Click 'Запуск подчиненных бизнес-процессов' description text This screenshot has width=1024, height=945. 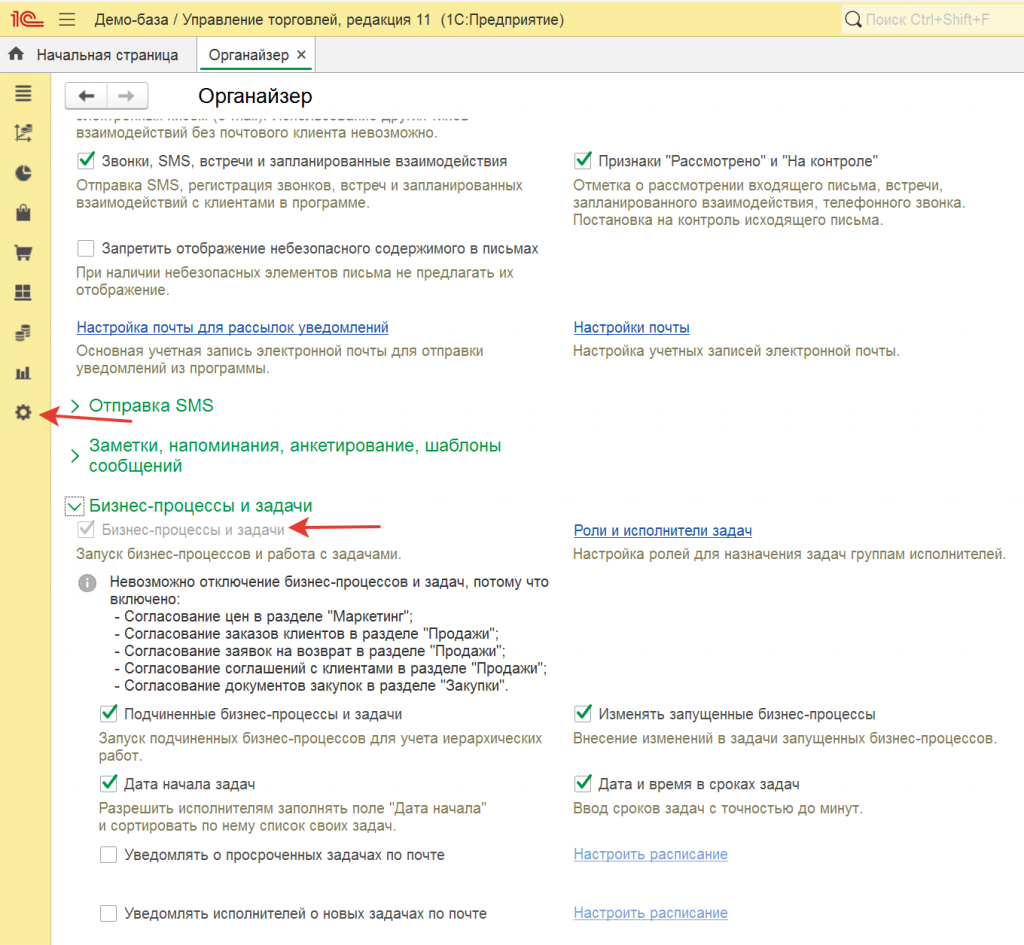pyautogui.click(x=321, y=746)
